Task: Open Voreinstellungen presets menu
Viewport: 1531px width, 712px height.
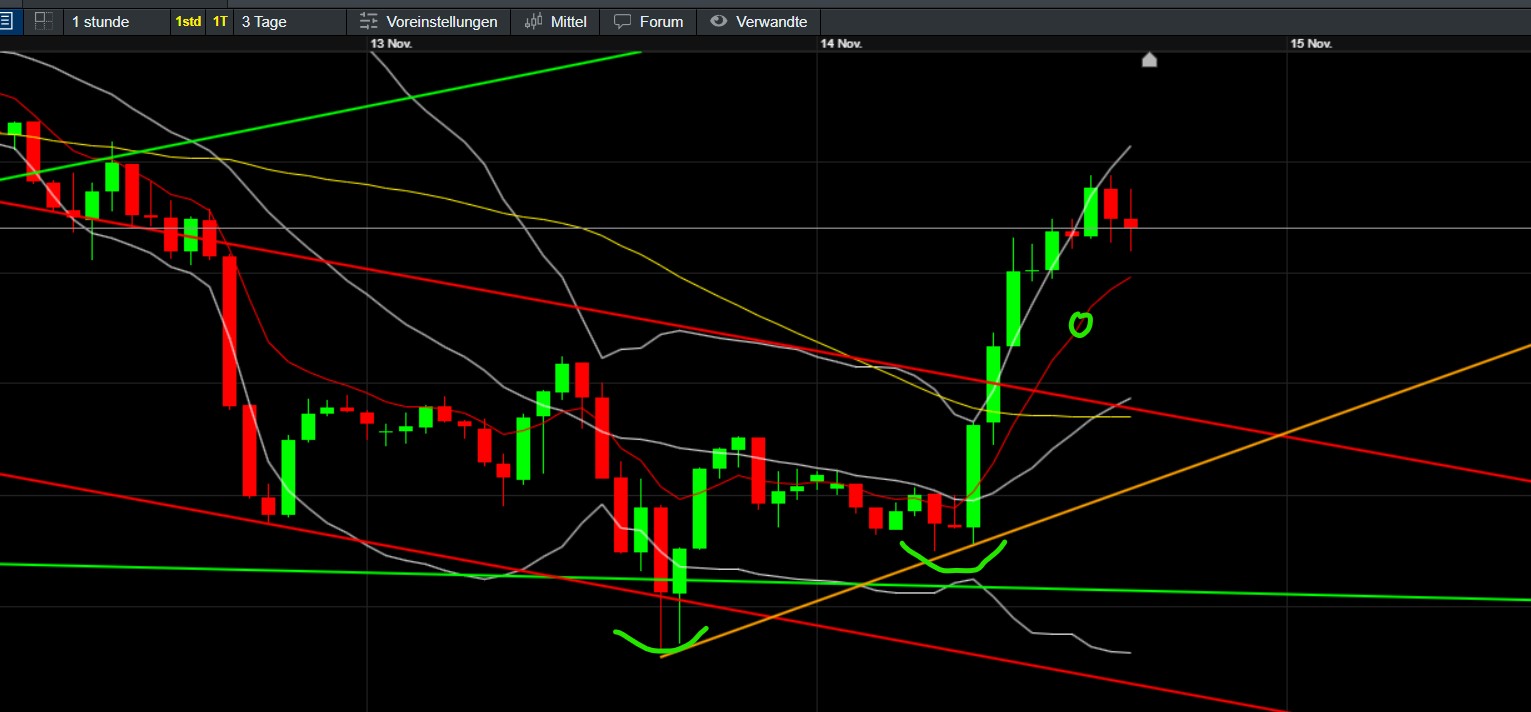Action: (x=428, y=22)
